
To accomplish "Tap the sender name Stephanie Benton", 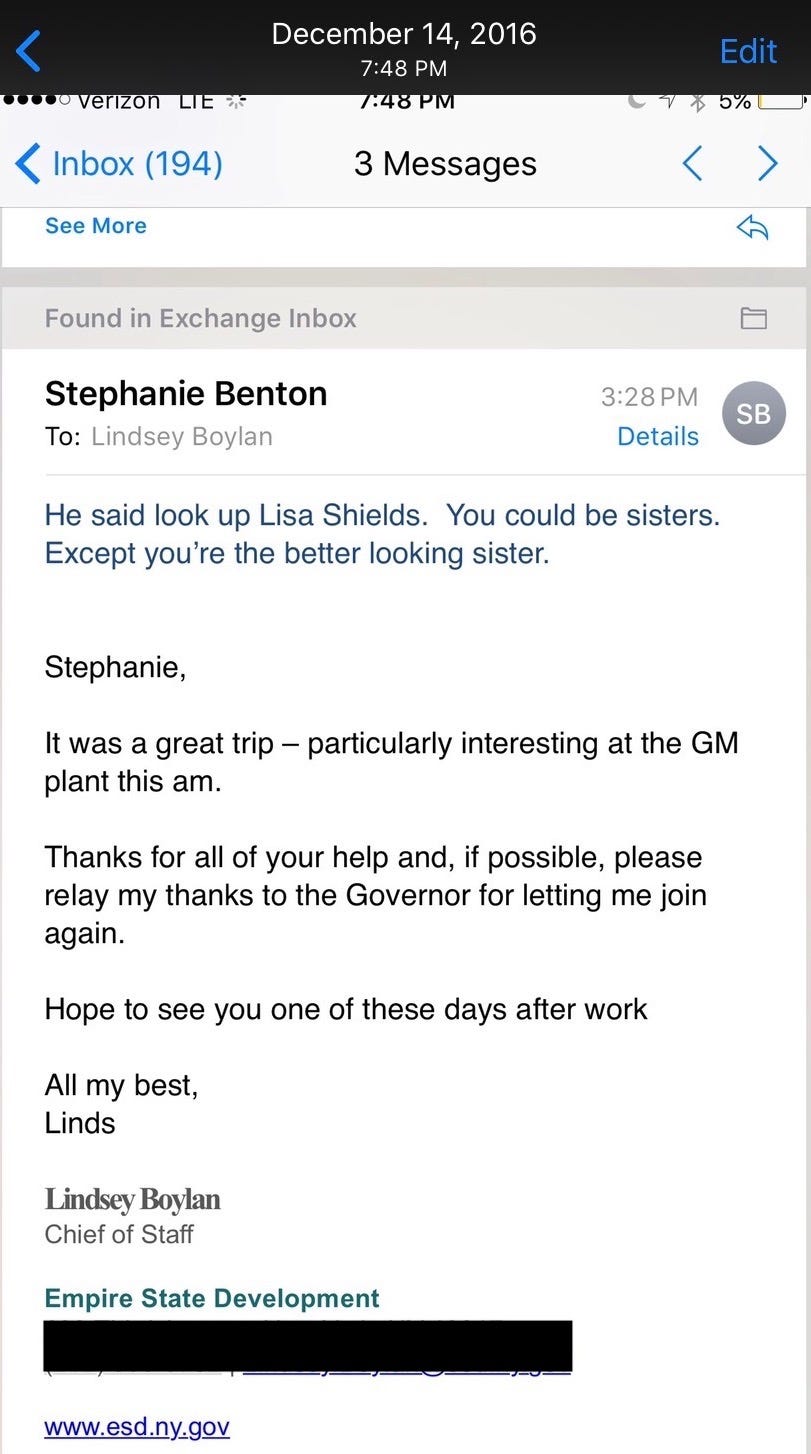I will coord(186,394).
